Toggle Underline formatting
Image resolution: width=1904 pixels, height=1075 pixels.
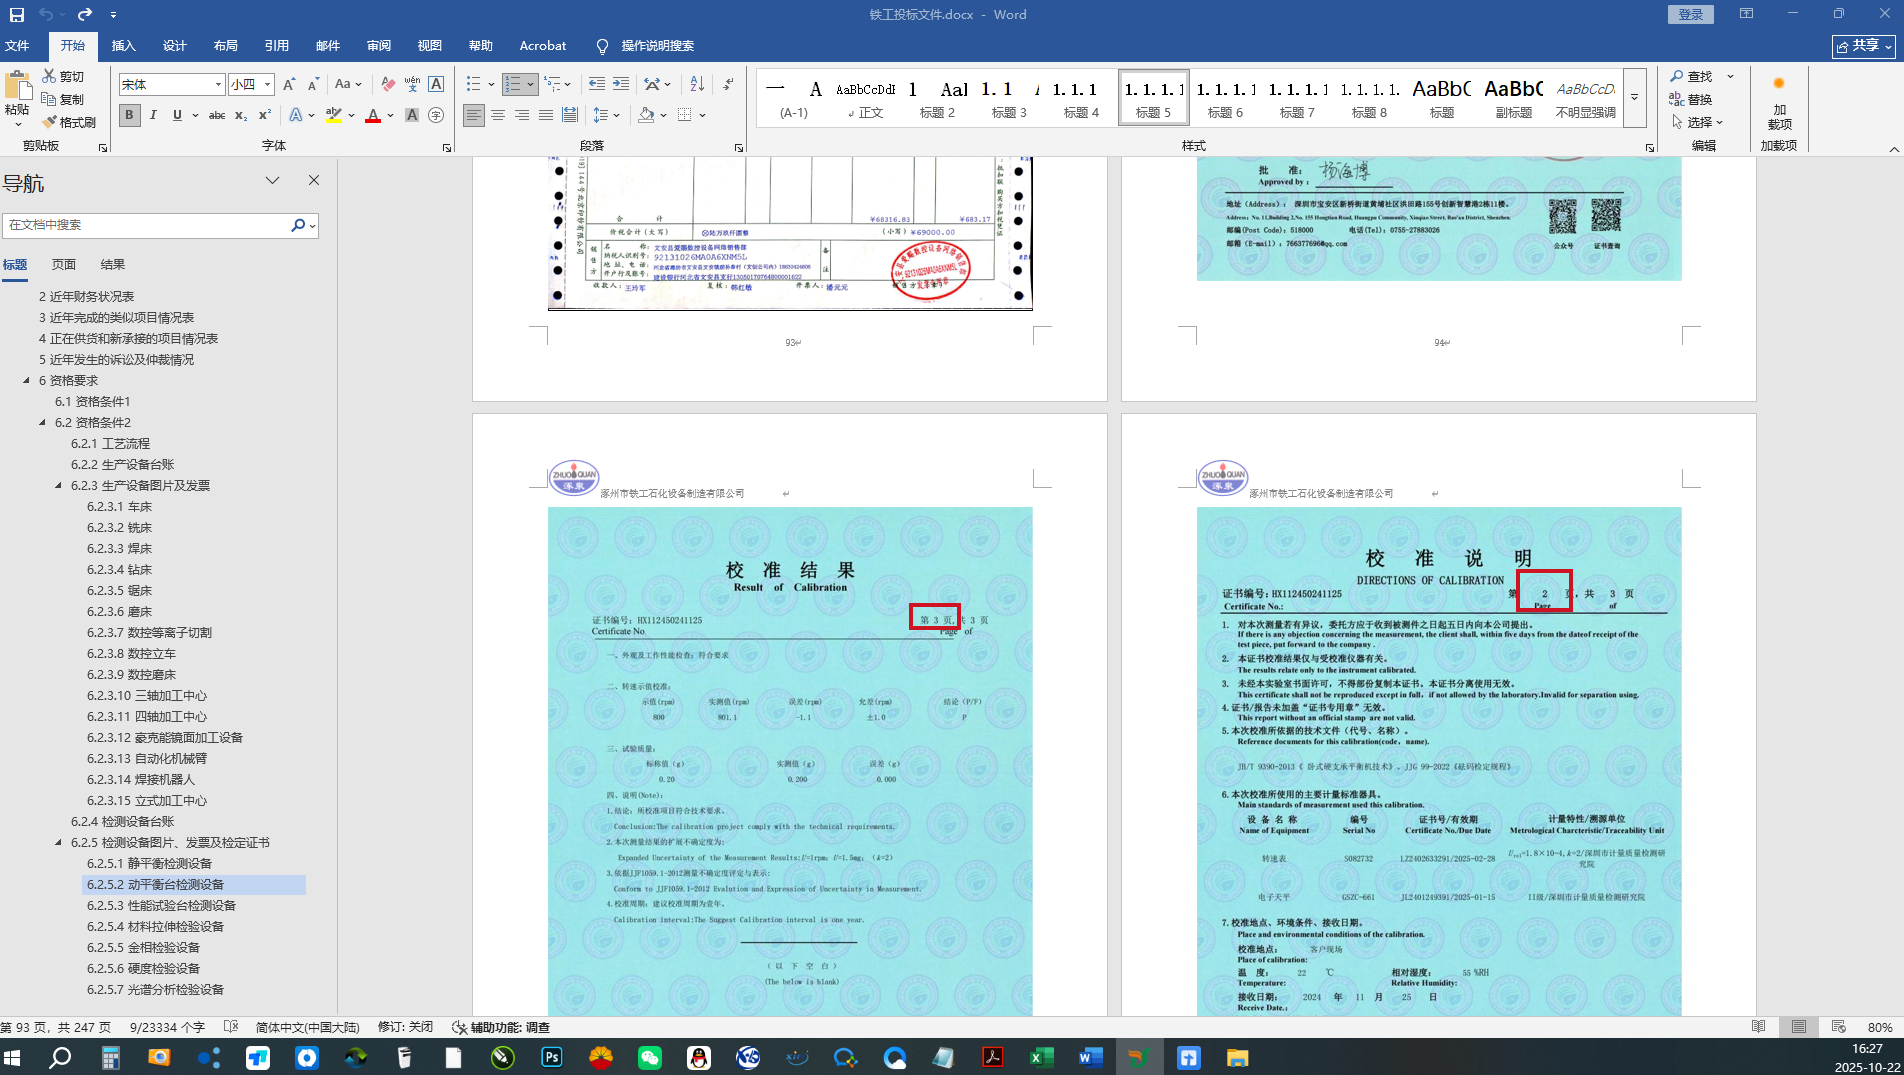click(x=177, y=115)
